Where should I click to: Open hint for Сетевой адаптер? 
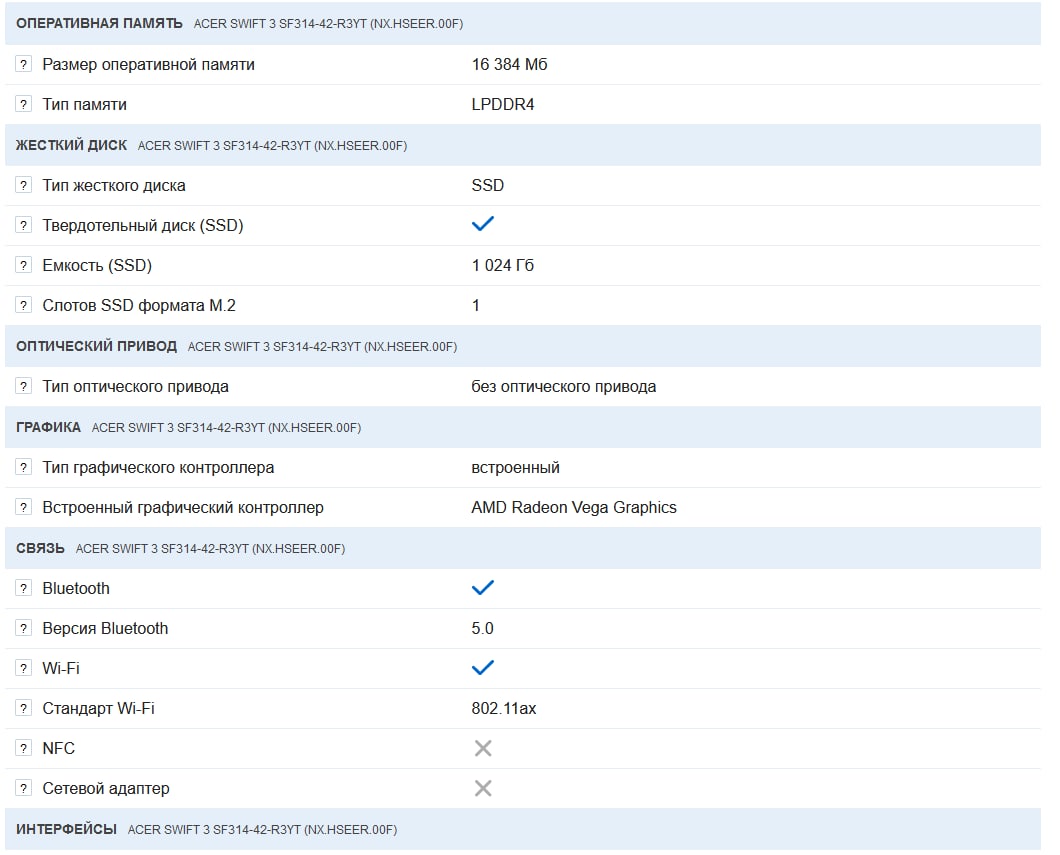point(24,788)
